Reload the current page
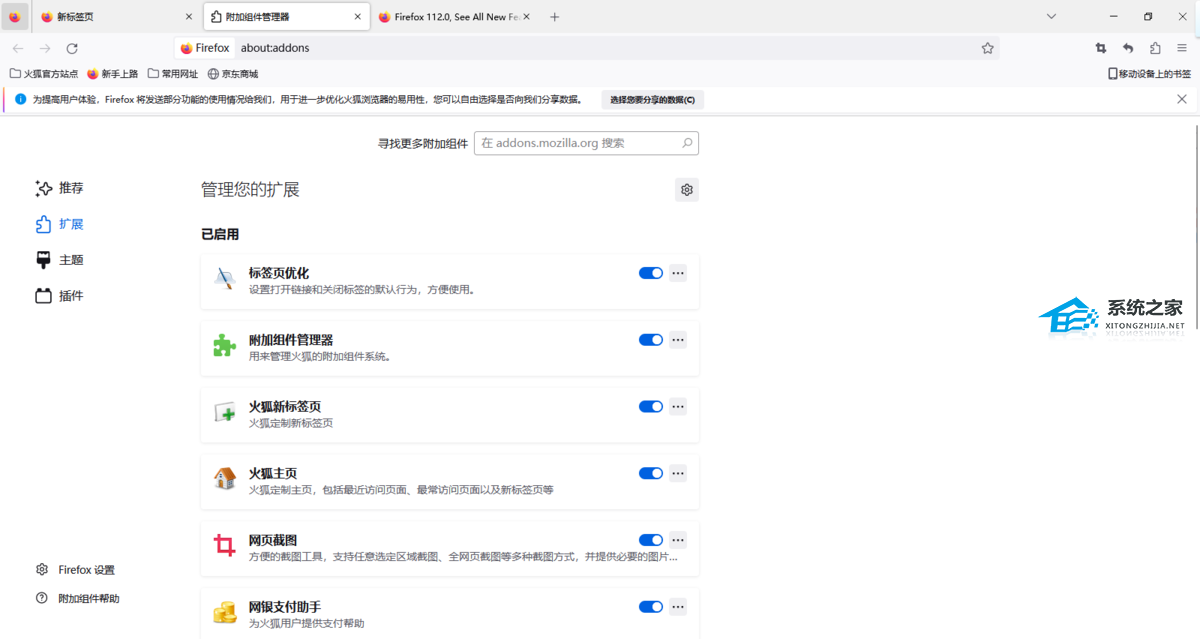Screen dimensions: 1200x639 [72, 48]
